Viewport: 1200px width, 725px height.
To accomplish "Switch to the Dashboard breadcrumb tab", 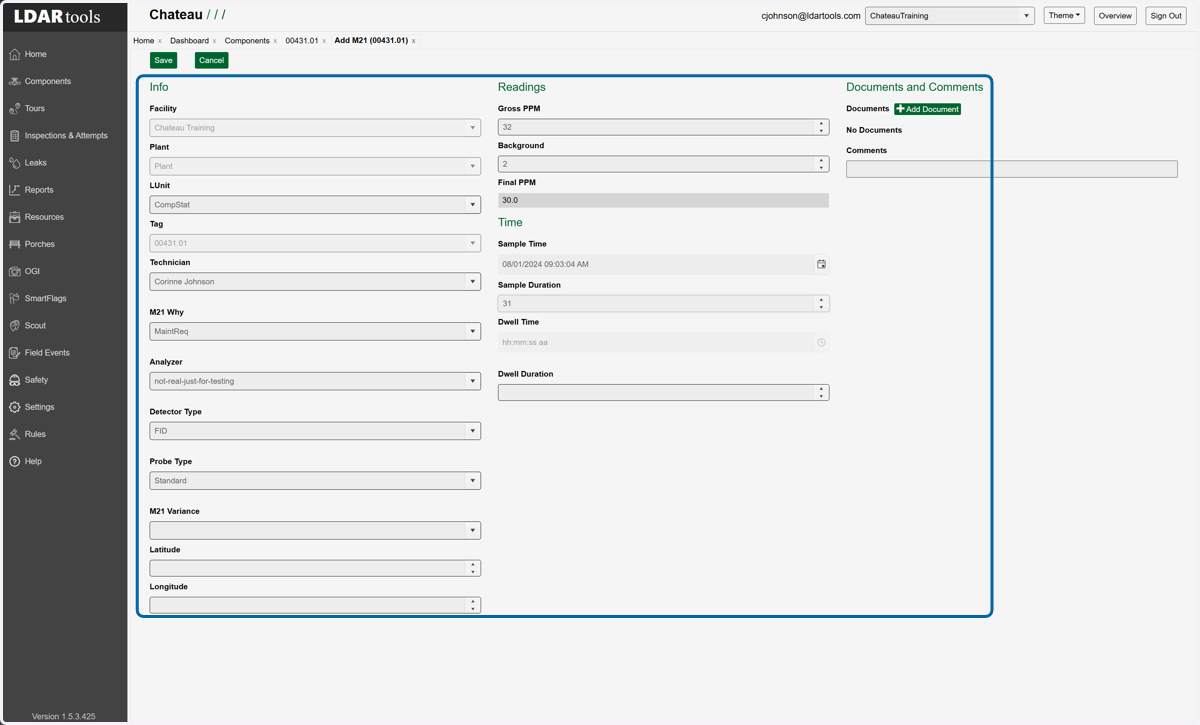I will click(189, 41).
